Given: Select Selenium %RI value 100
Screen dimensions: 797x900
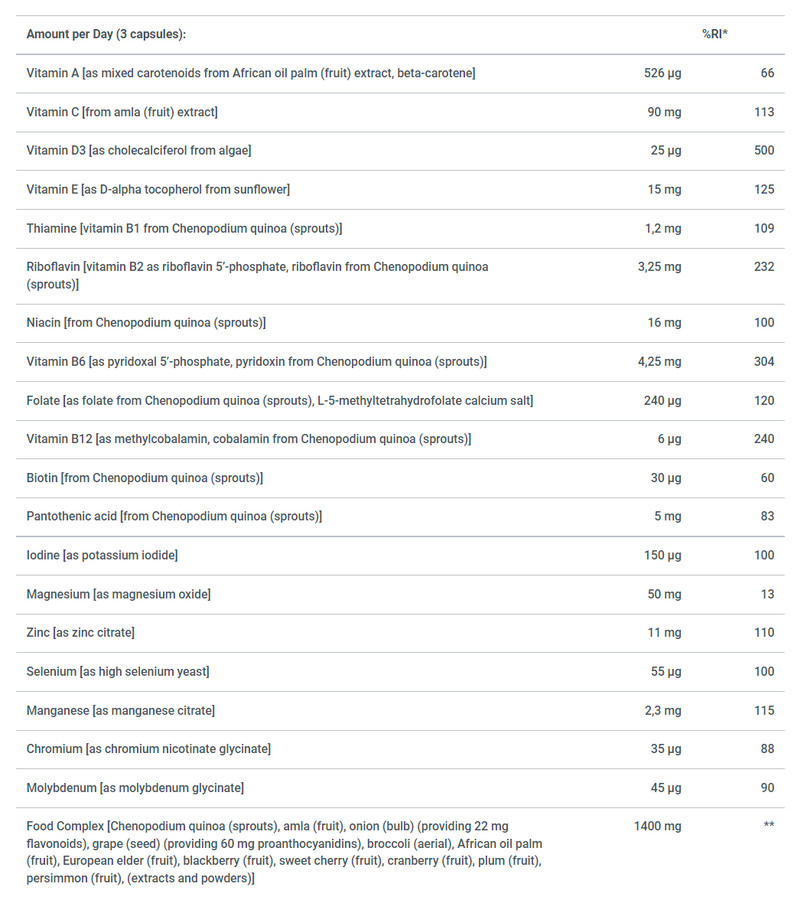Looking at the screenshot, I should point(764,672).
